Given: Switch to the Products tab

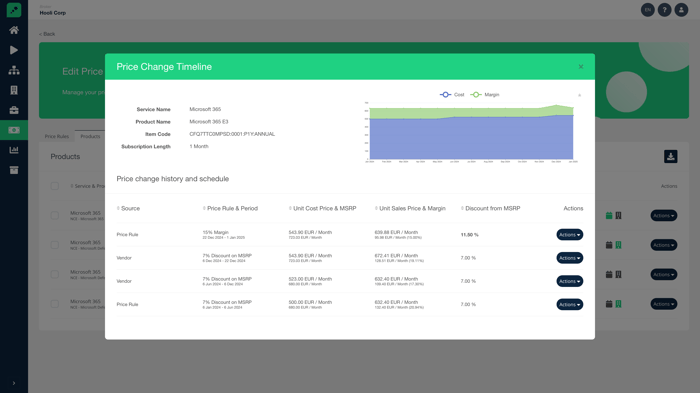Looking at the screenshot, I should 90,136.
